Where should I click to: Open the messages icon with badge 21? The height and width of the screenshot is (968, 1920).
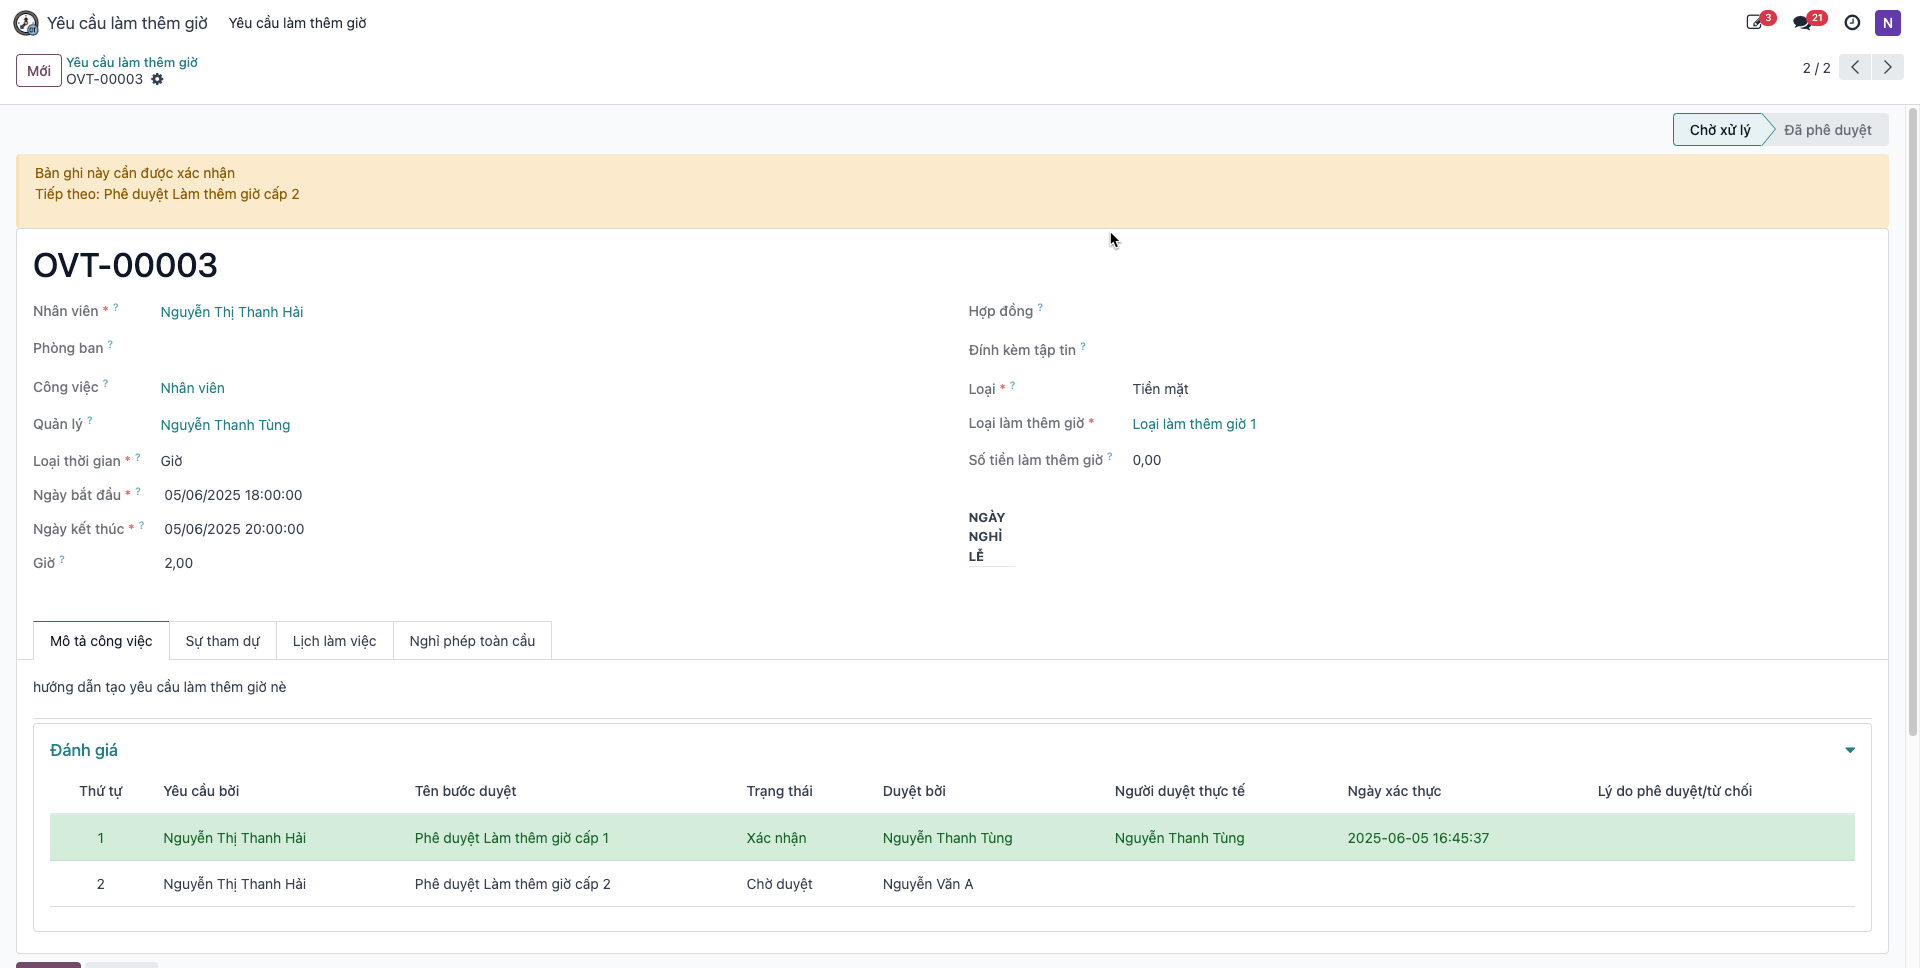click(x=1808, y=21)
